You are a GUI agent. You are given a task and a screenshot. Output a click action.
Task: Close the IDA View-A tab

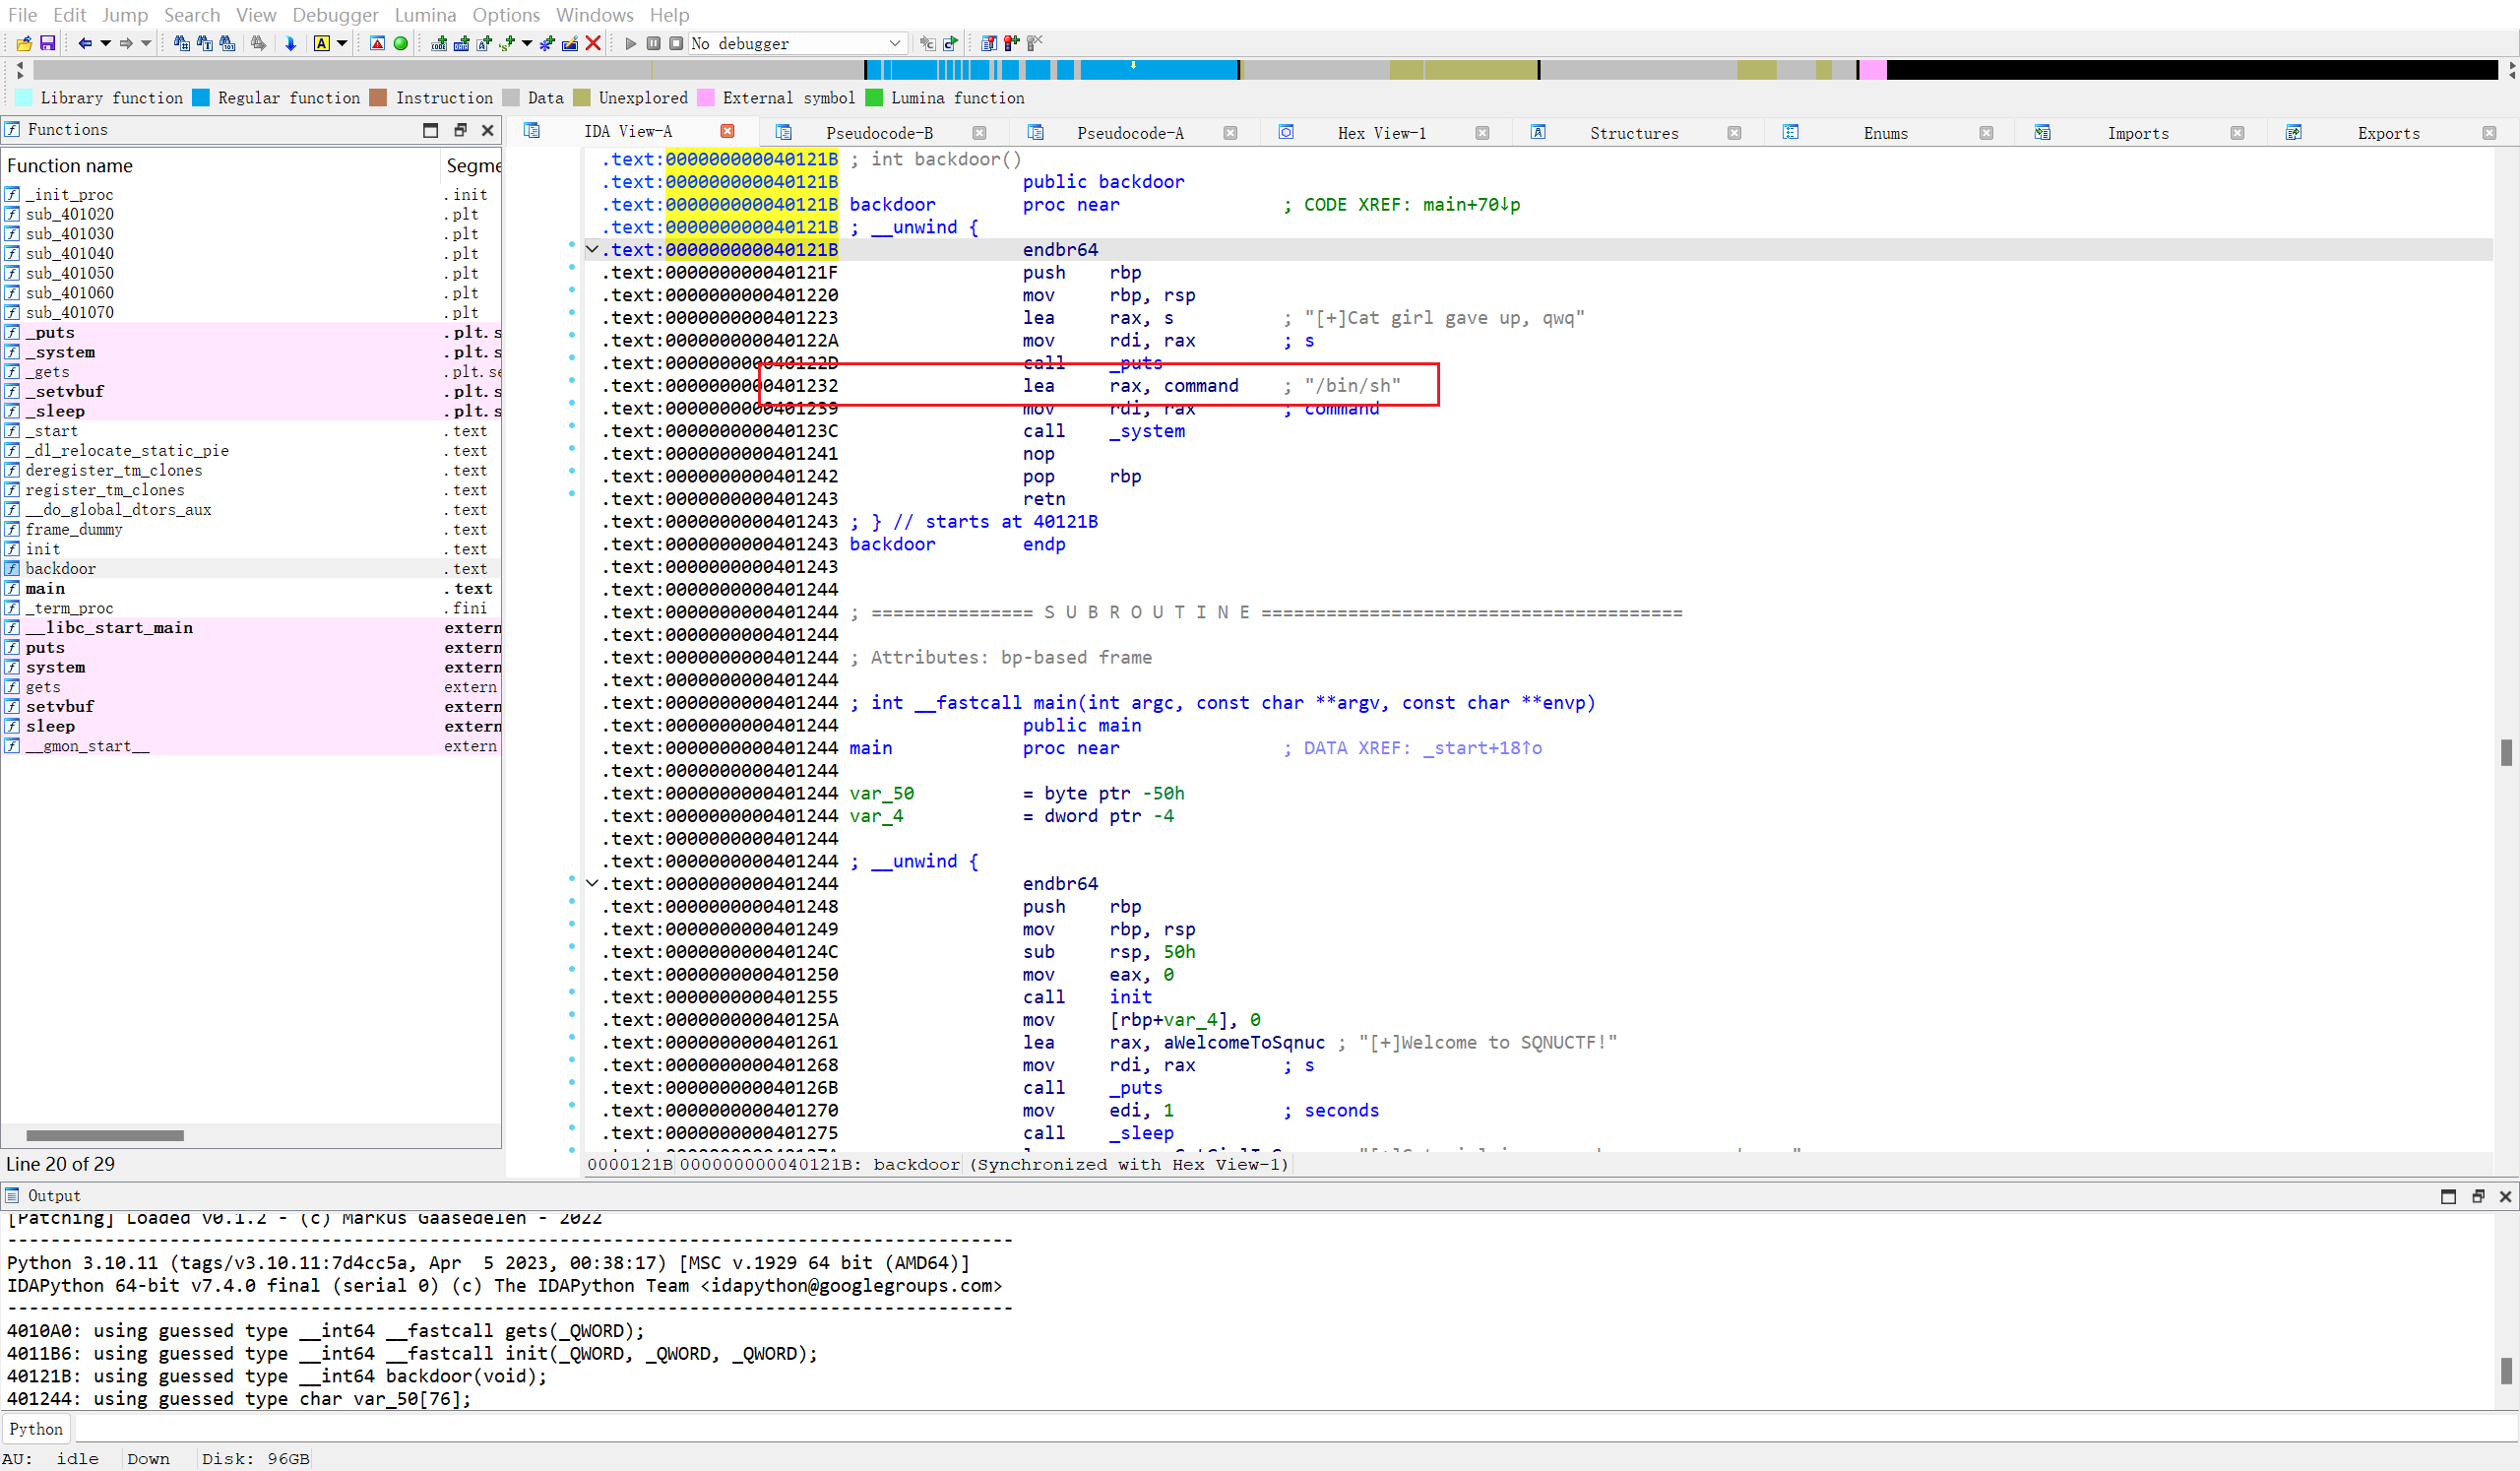pyautogui.click(x=728, y=131)
